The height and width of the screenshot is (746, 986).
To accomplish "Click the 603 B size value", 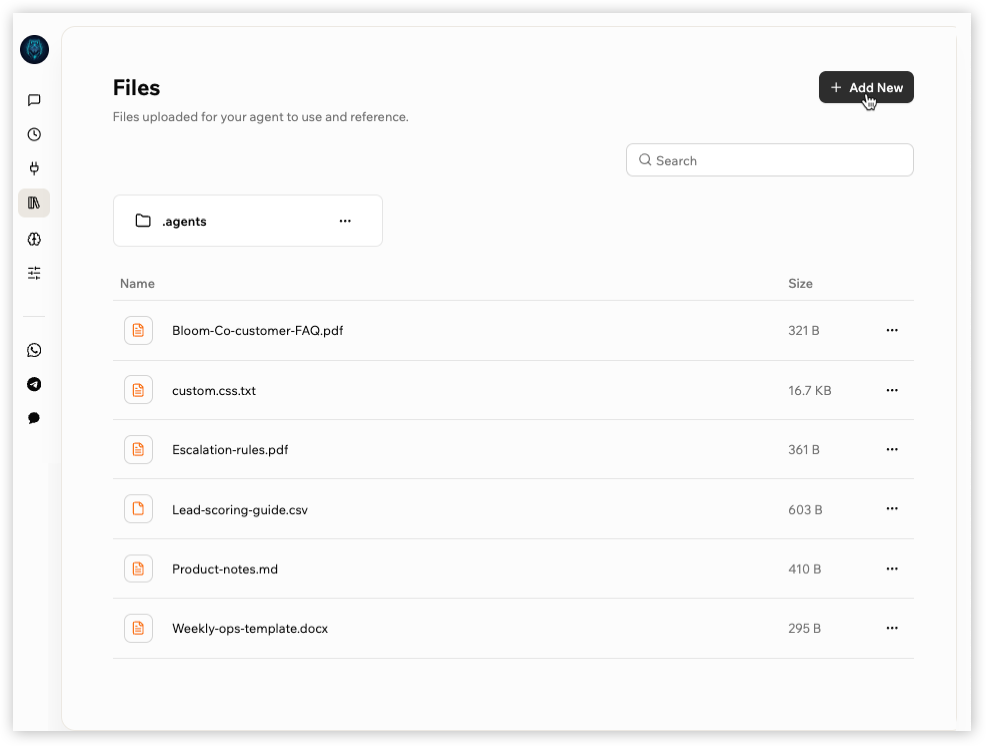I will (x=806, y=509).
